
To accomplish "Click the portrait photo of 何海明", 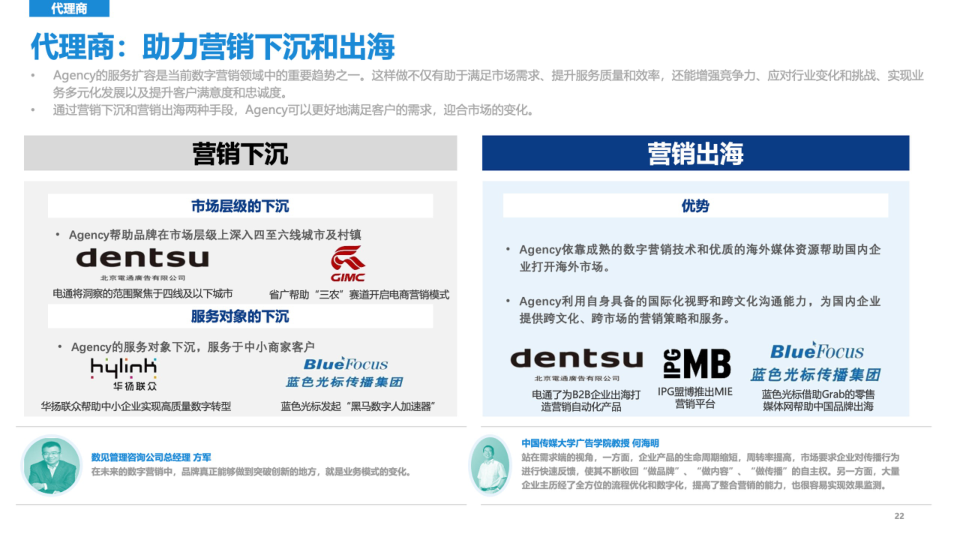I will (490, 465).
